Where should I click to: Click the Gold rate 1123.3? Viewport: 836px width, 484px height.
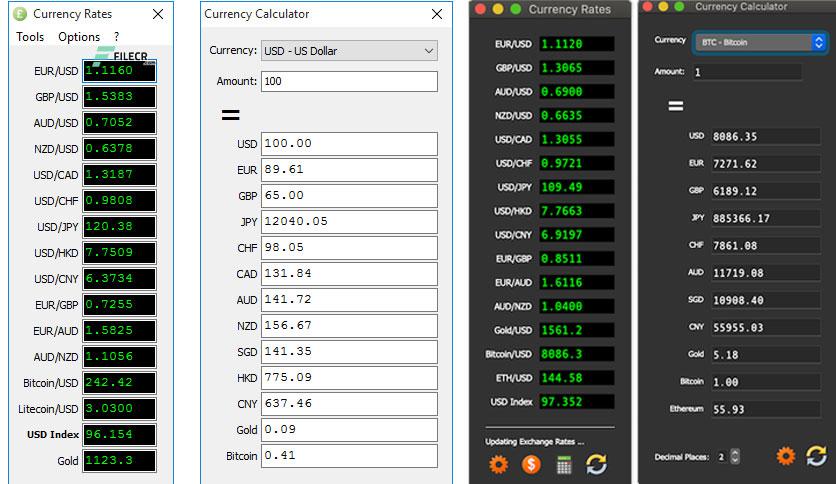[119, 461]
